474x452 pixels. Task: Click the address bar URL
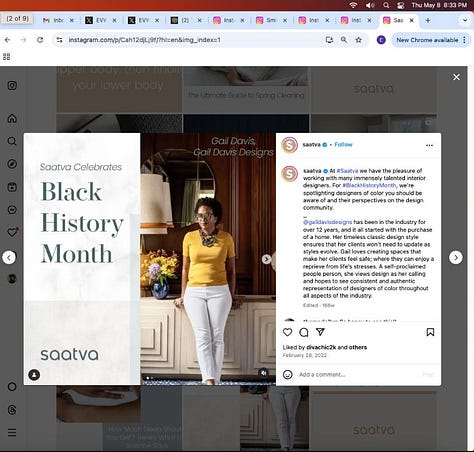pos(144,40)
